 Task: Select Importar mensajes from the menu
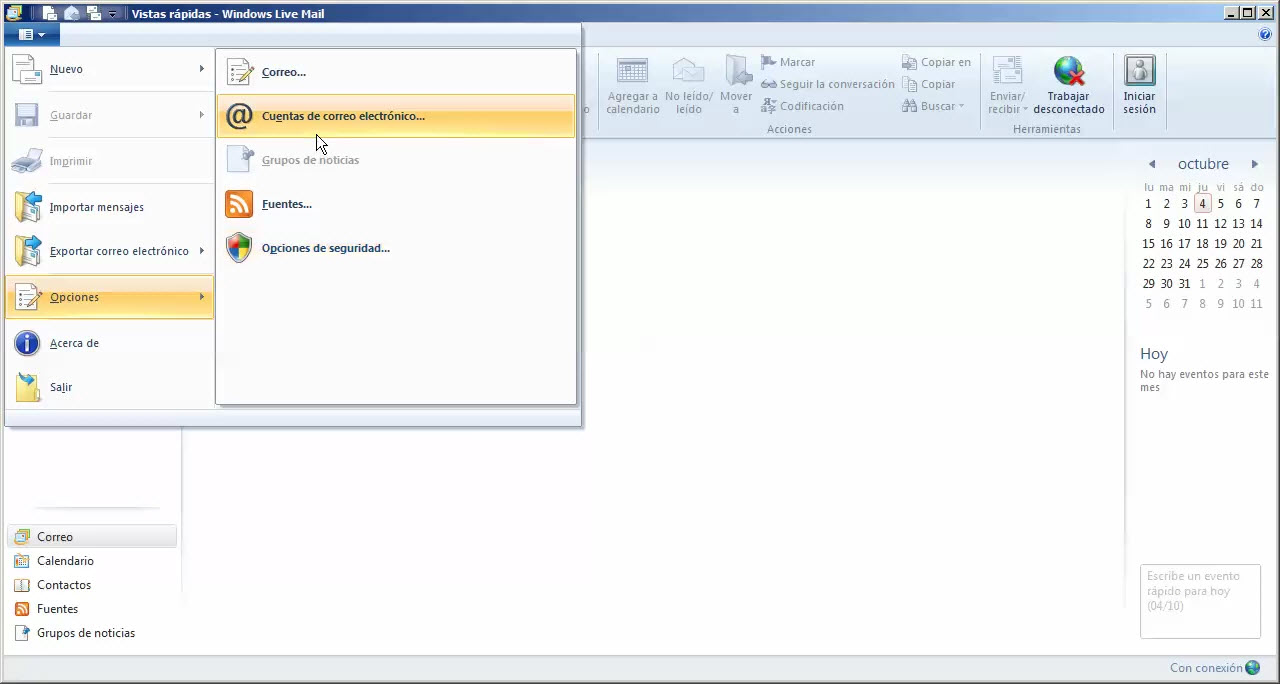point(109,207)
